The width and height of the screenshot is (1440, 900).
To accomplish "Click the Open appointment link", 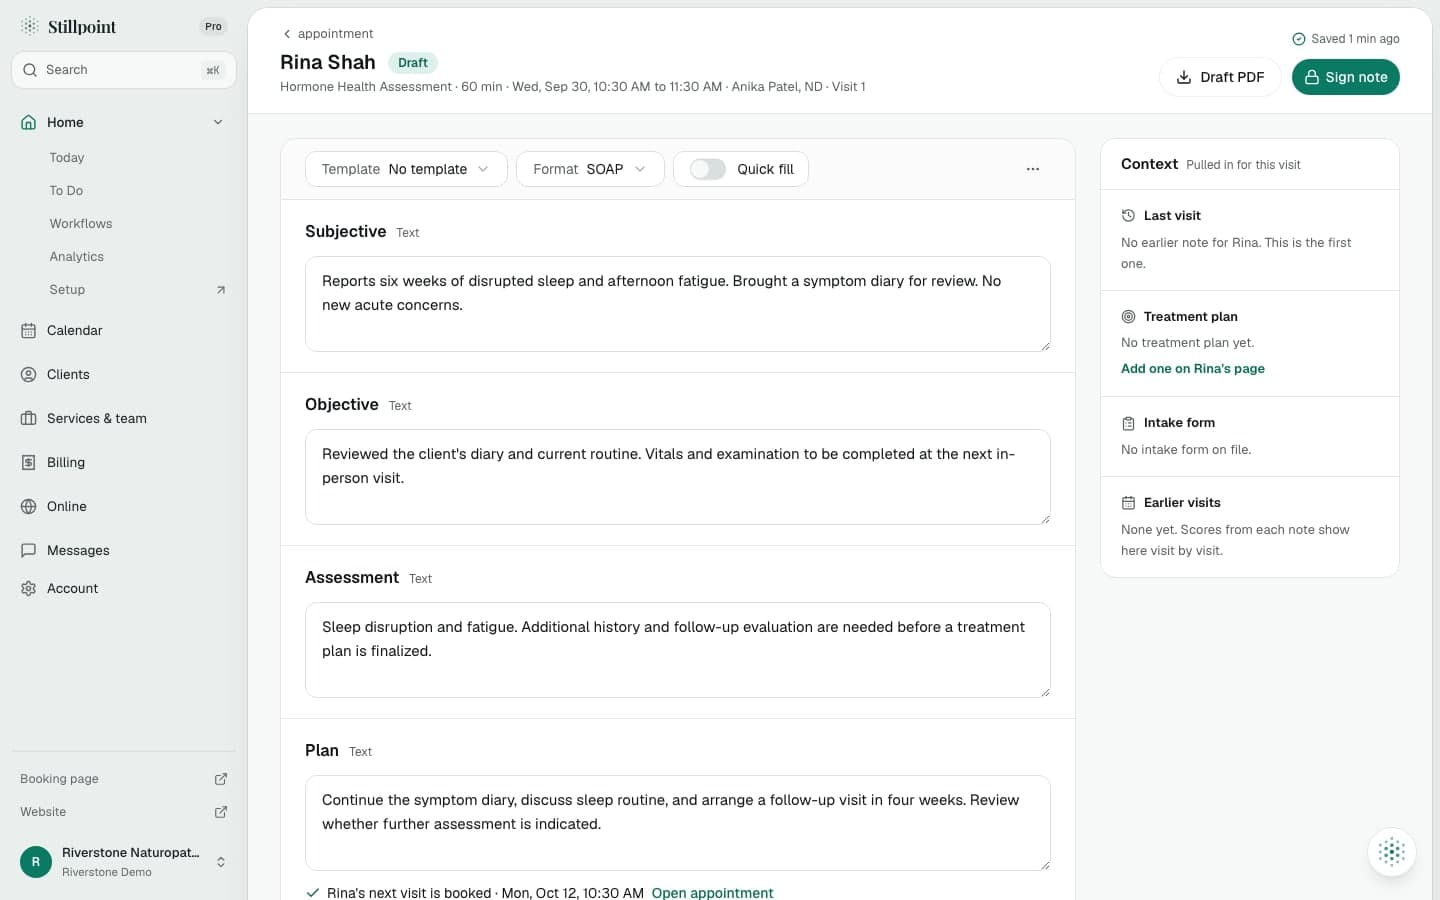I will coord(713,892).
